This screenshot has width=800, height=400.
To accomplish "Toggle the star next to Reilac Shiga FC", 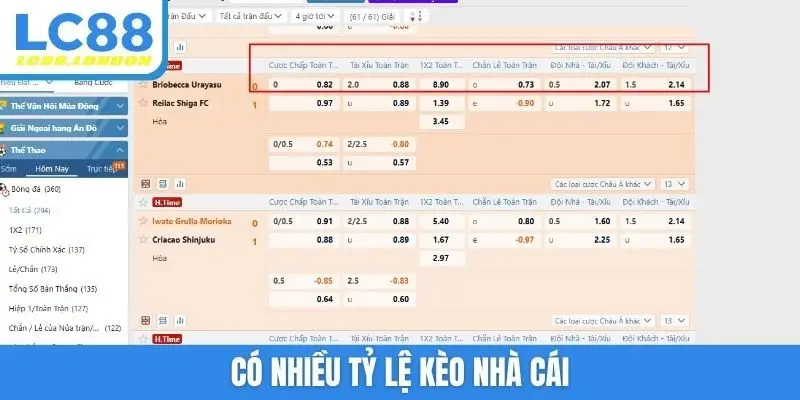I will [143, 104].
